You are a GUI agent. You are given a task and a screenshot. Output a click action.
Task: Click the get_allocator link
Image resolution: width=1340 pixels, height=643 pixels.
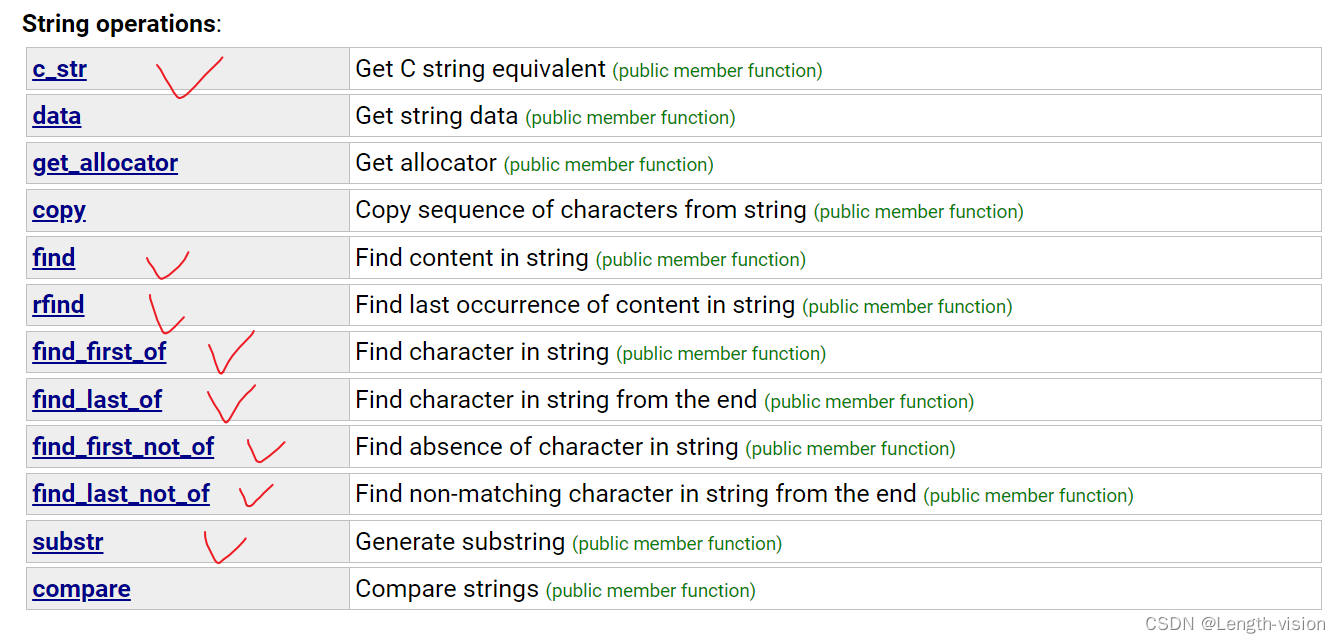[105, 163]
